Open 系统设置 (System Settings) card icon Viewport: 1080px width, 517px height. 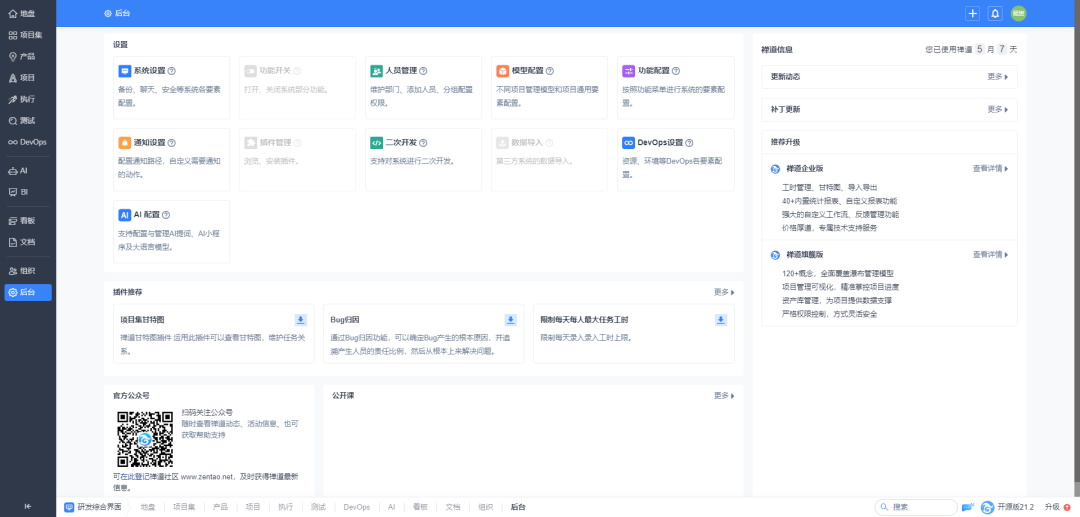coord(125,71)
